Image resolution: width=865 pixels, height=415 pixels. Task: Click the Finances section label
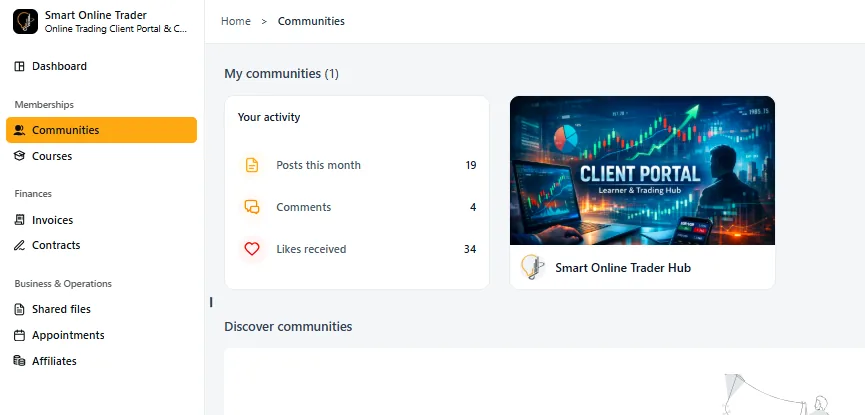click(33, 194)
